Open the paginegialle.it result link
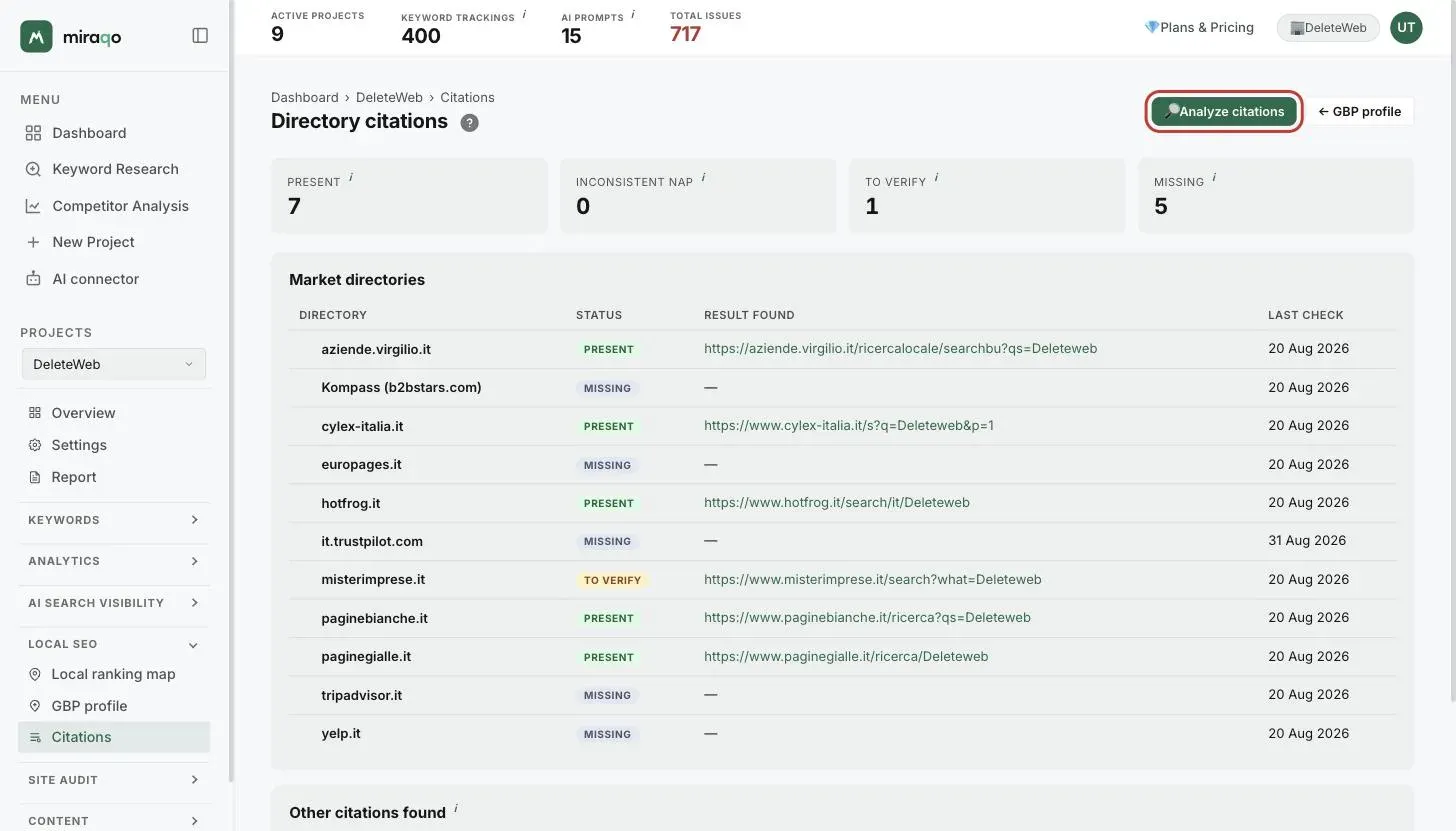Image resolution: width=1456 pixels, height=831 pixels. (846, 657)
